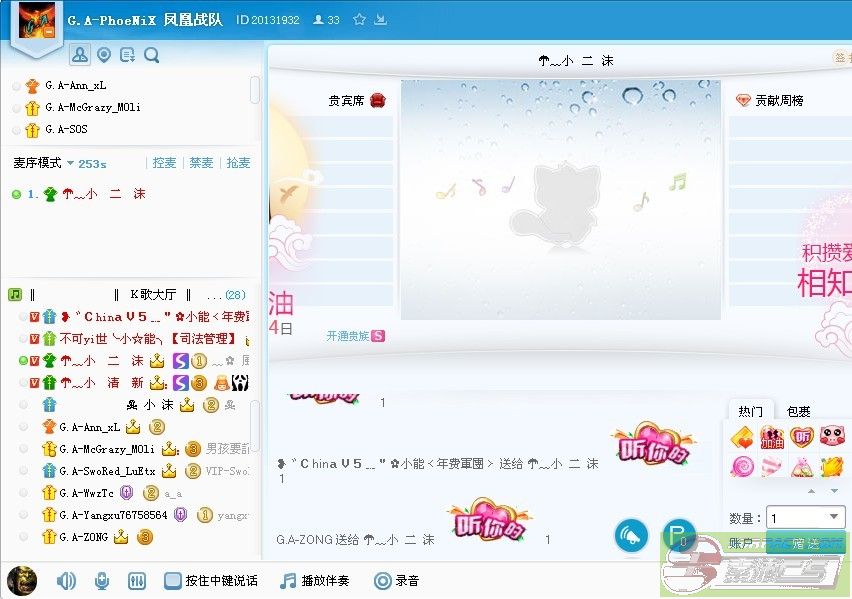Switch to the 包裹 tab
Image resolution: width=852 pixels, height=599 pixels.
(x=798, y=411)
